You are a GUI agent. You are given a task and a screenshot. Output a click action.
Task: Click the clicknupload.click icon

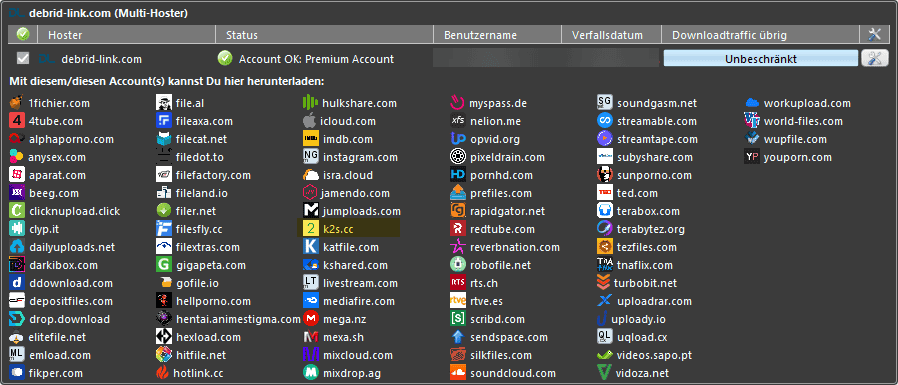tap(17, 211)
